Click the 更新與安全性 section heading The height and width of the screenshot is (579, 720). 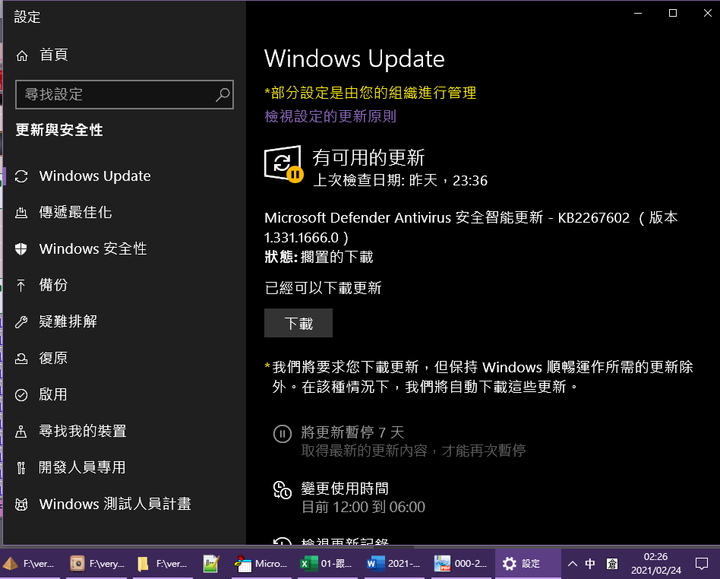[59, 130]
